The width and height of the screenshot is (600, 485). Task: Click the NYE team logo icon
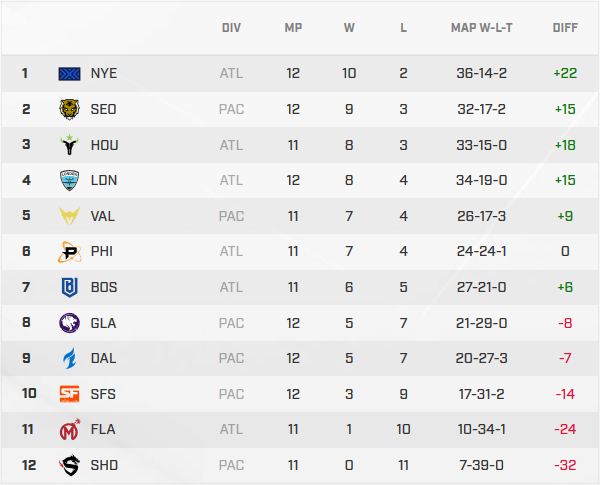[x=70, y=73]
